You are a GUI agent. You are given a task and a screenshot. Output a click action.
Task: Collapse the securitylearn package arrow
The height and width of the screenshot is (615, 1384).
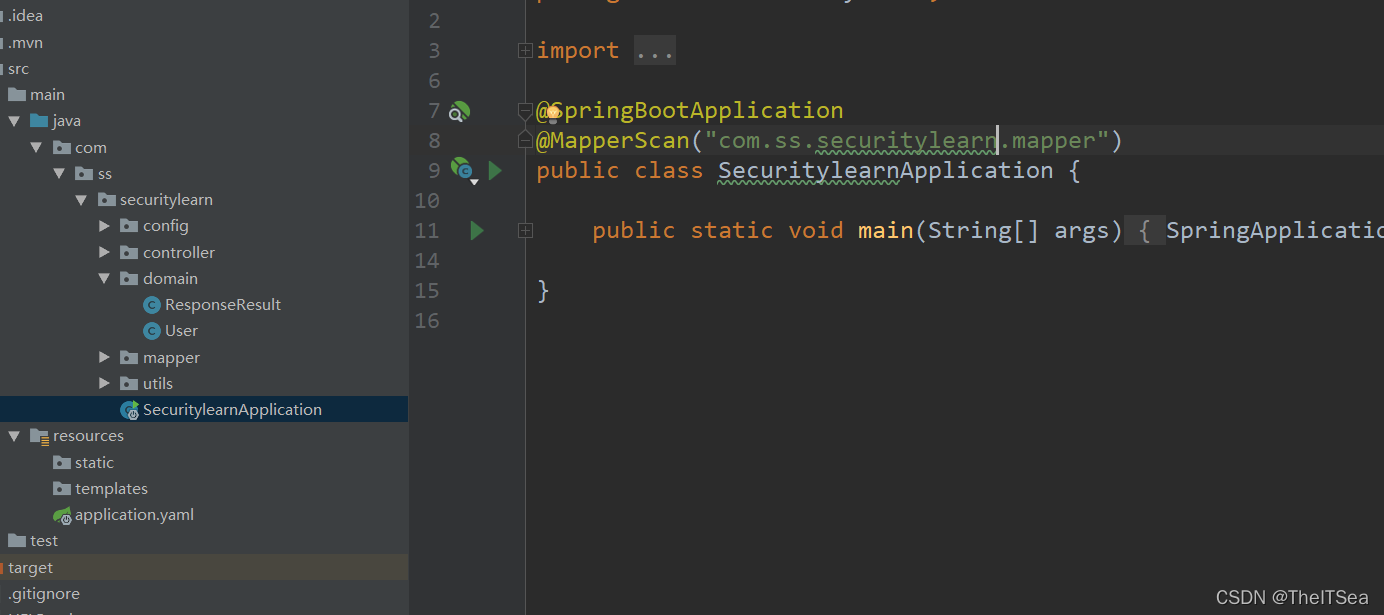pyautogui.click(x=82, y=200)
